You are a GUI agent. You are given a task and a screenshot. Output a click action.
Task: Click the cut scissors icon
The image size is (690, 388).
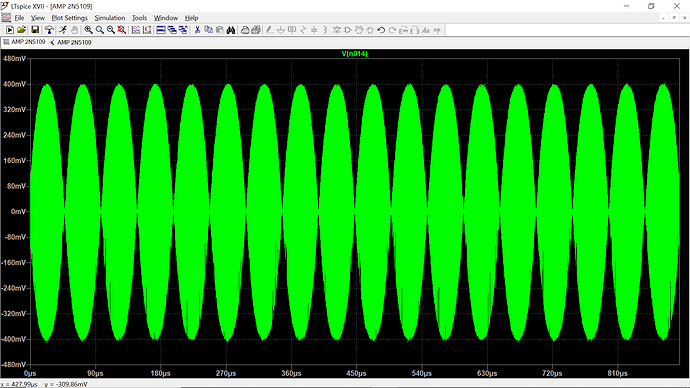click(198, 30)
